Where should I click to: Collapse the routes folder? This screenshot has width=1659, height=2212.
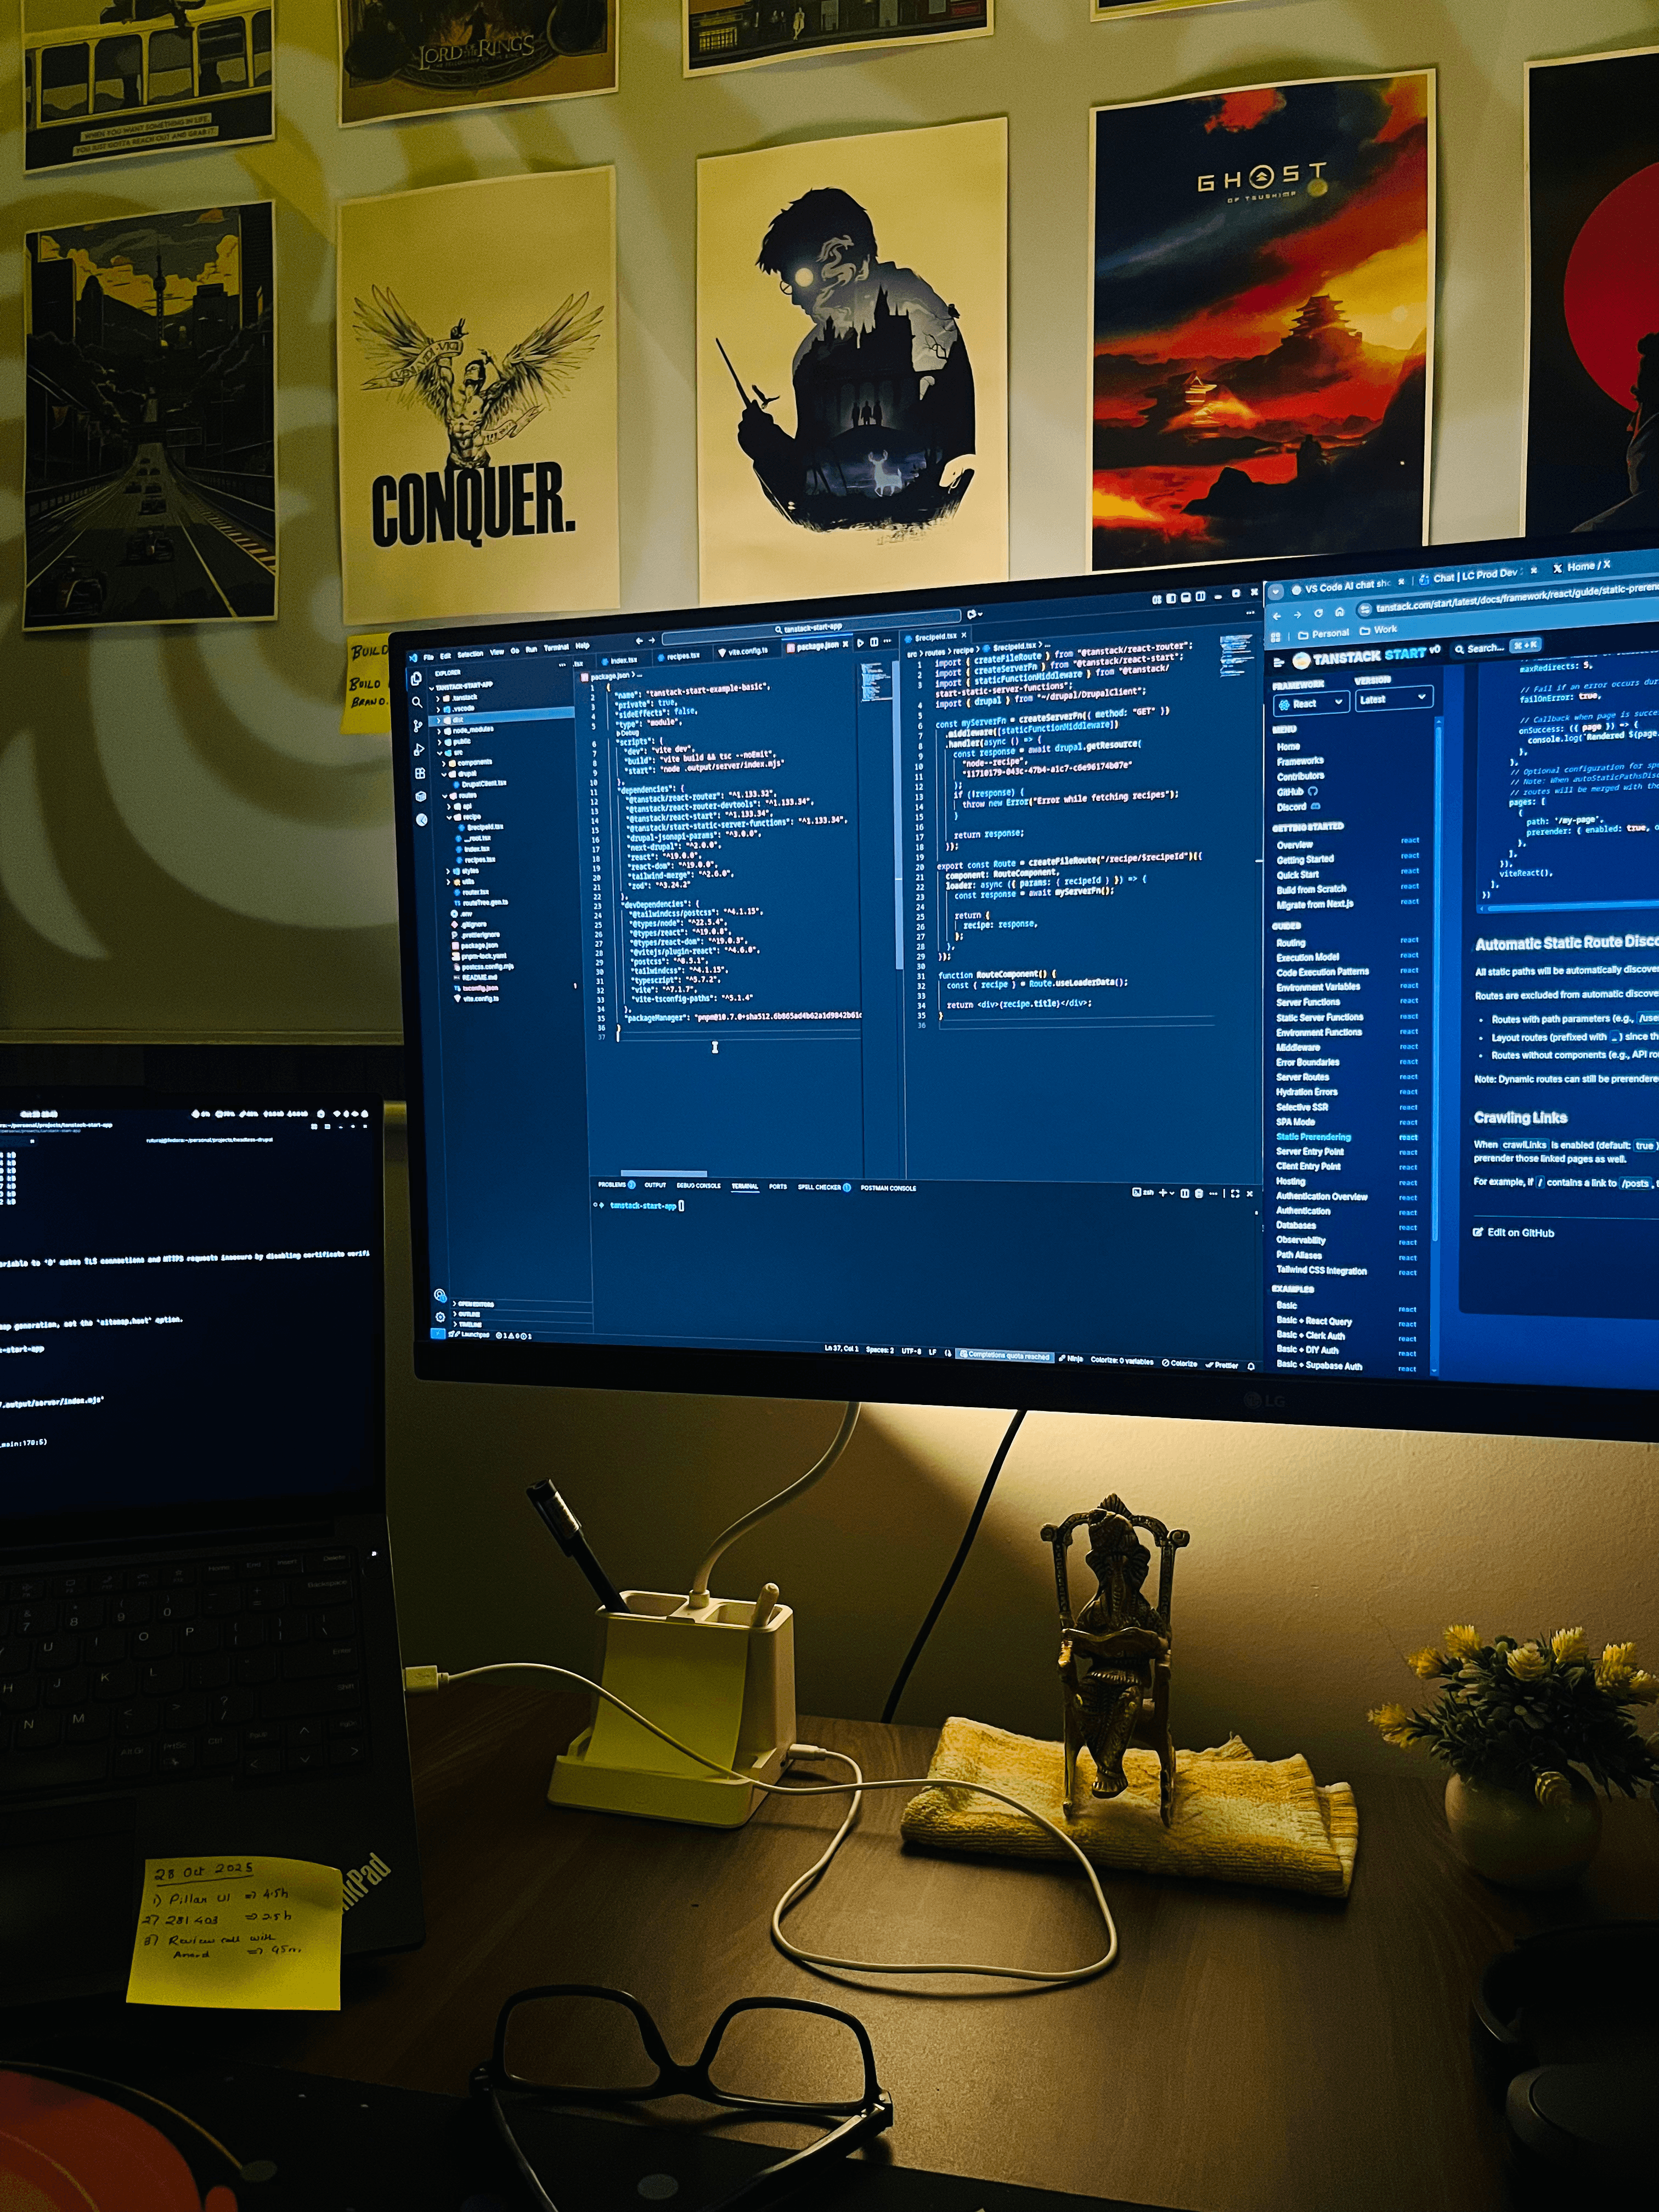(x=461, y=795)
